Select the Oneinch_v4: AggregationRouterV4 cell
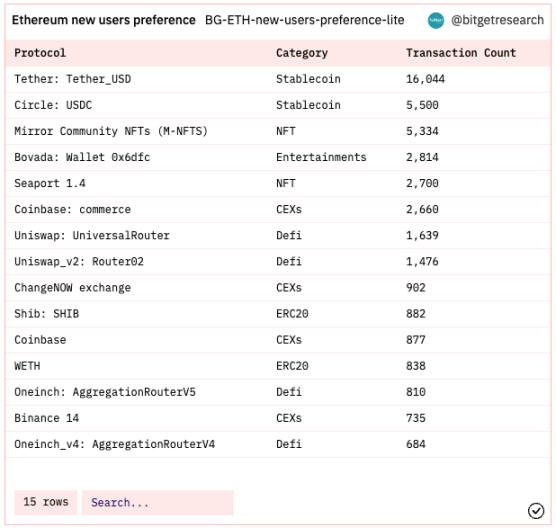556x528 pixels. click(115, 444)
